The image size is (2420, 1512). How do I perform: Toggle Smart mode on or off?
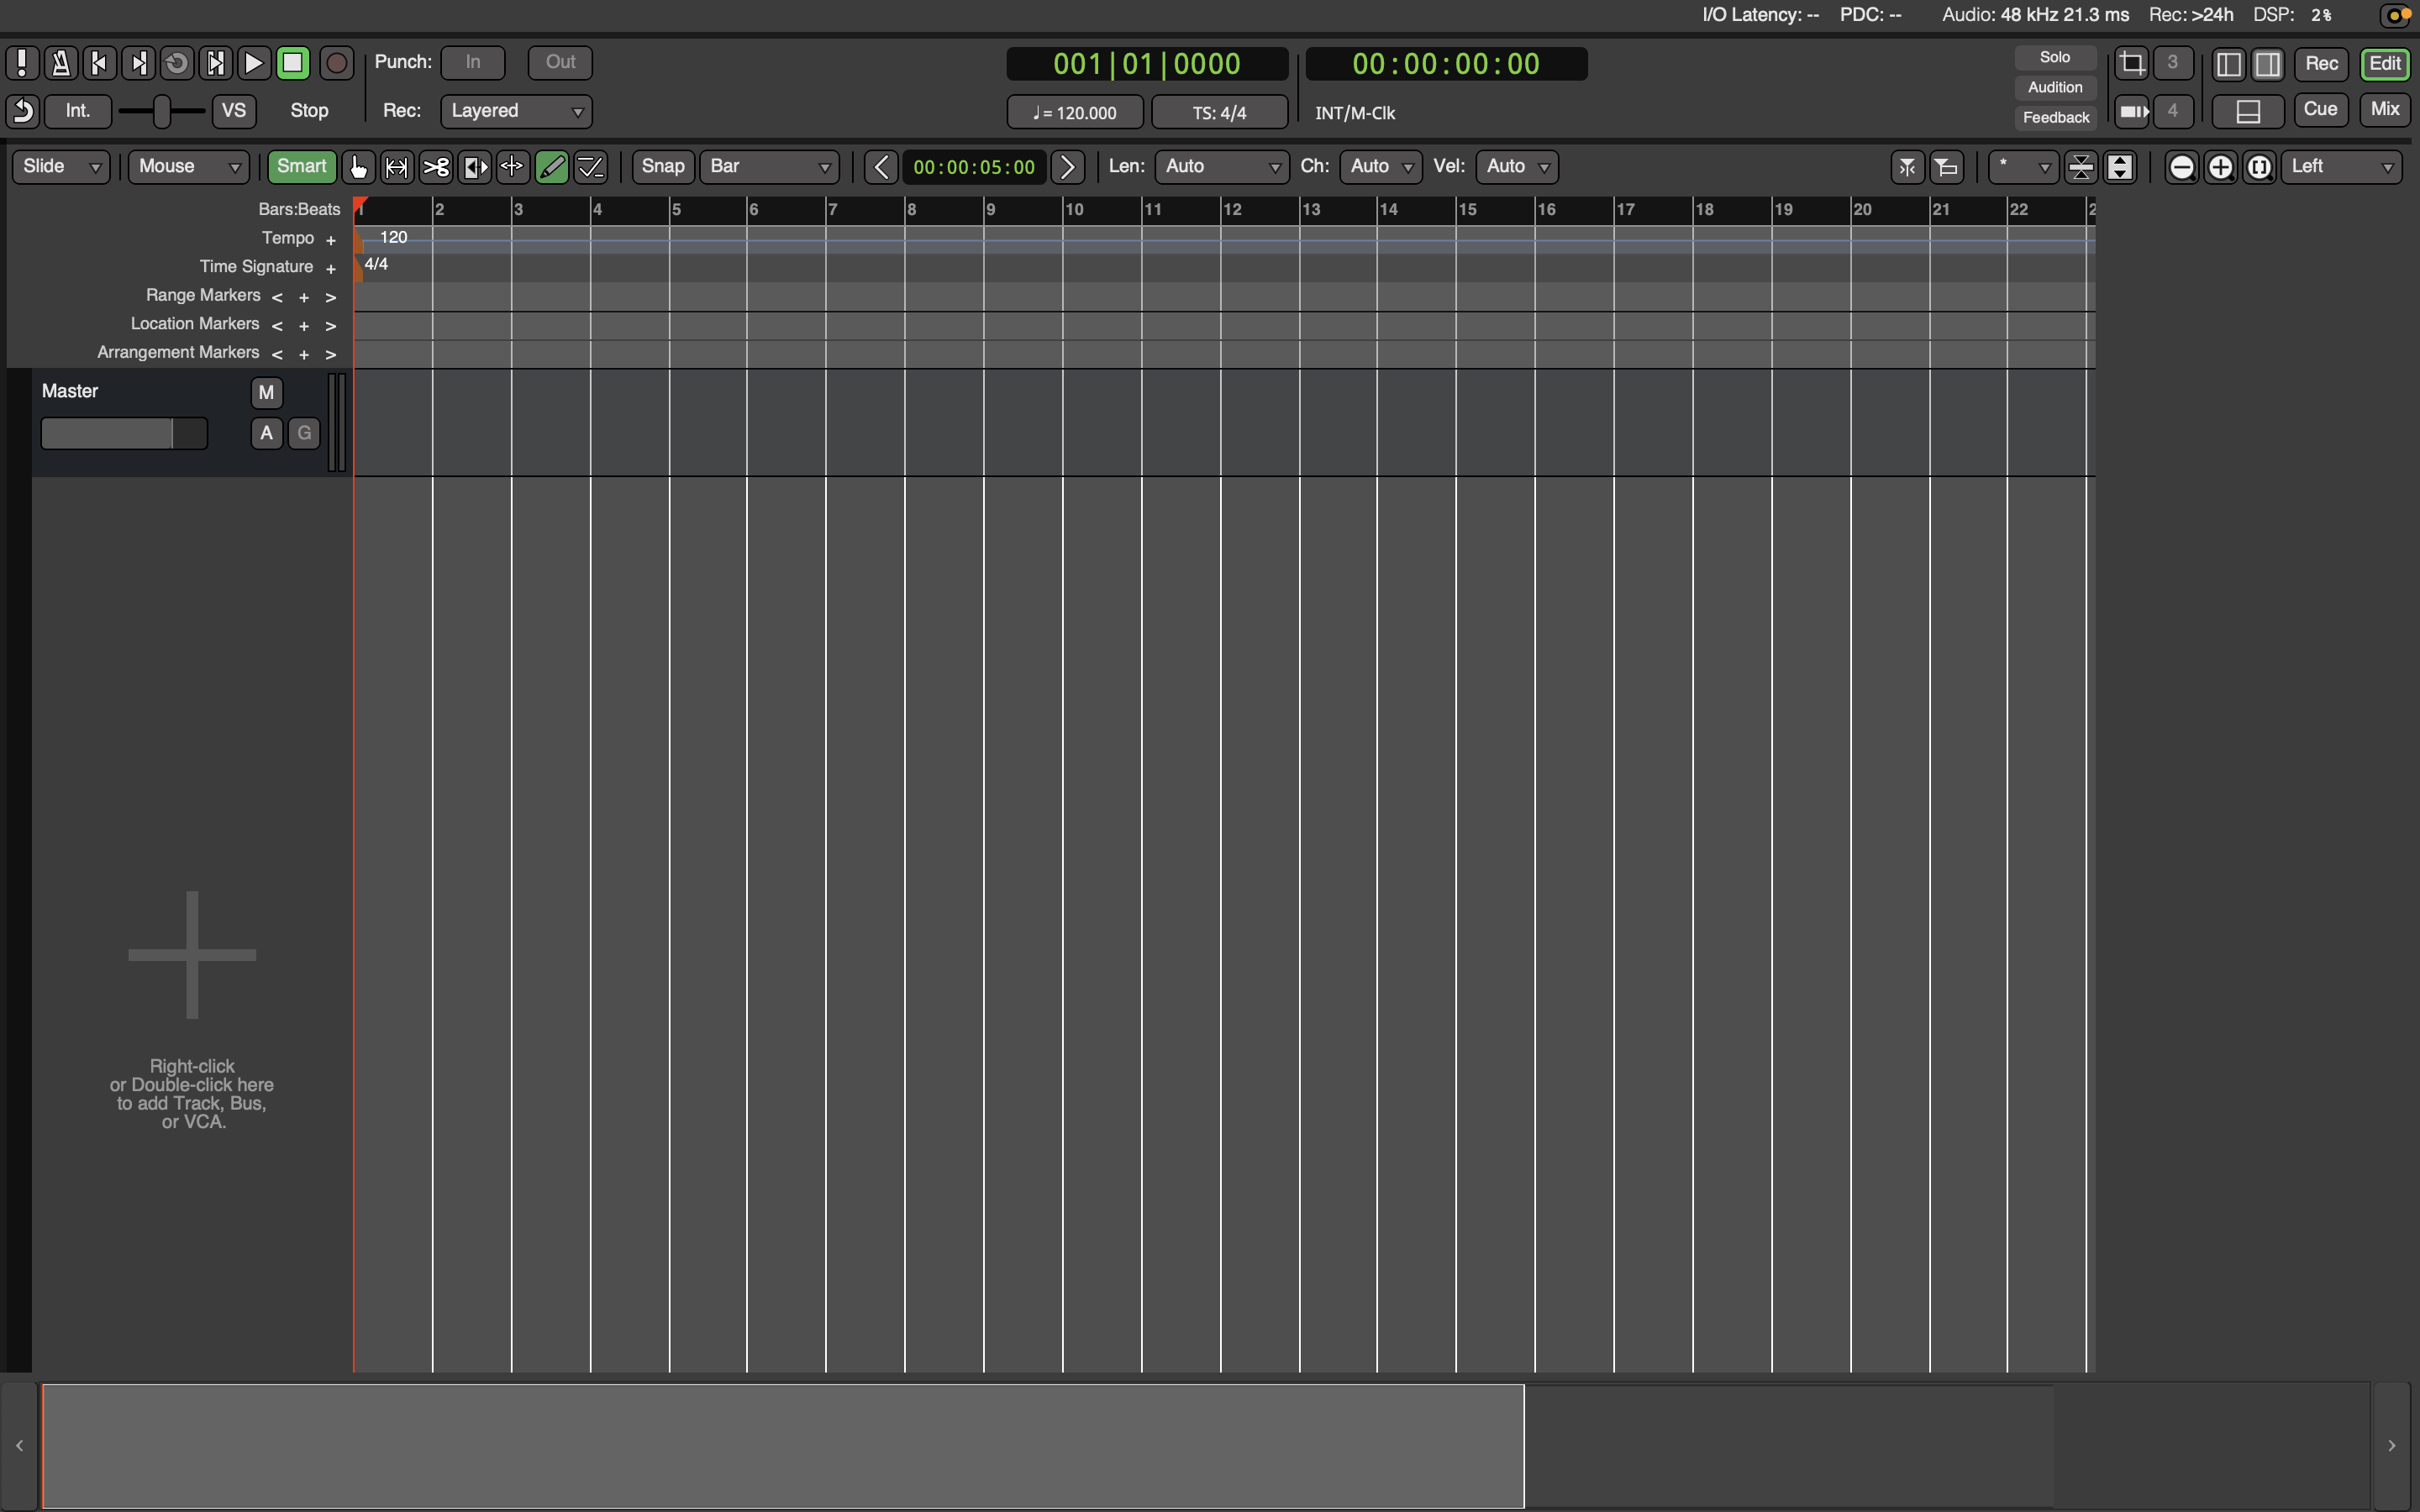[x=301, y=167]
